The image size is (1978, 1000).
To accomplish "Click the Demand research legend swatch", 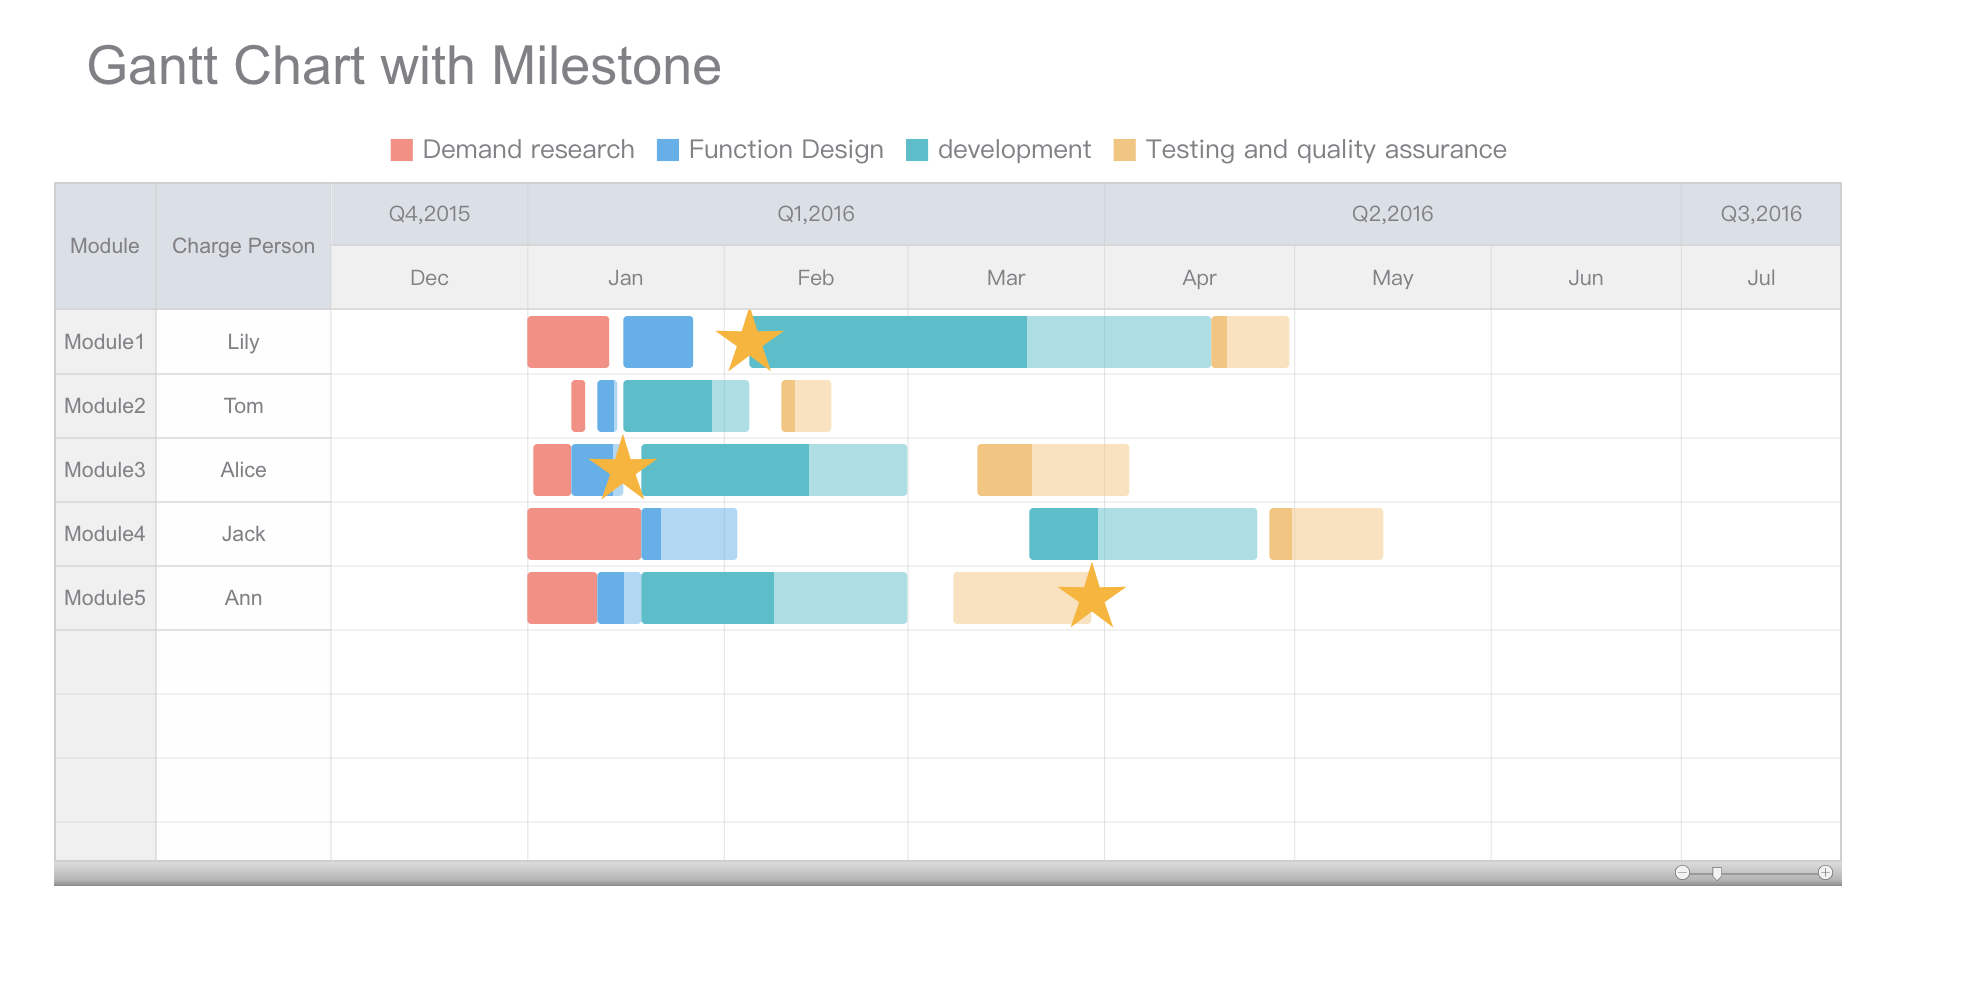I will [401, 150].
